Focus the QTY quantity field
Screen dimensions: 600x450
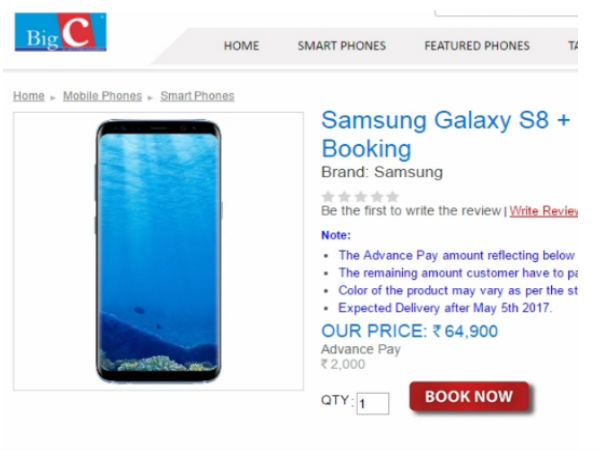pos(372,404)
